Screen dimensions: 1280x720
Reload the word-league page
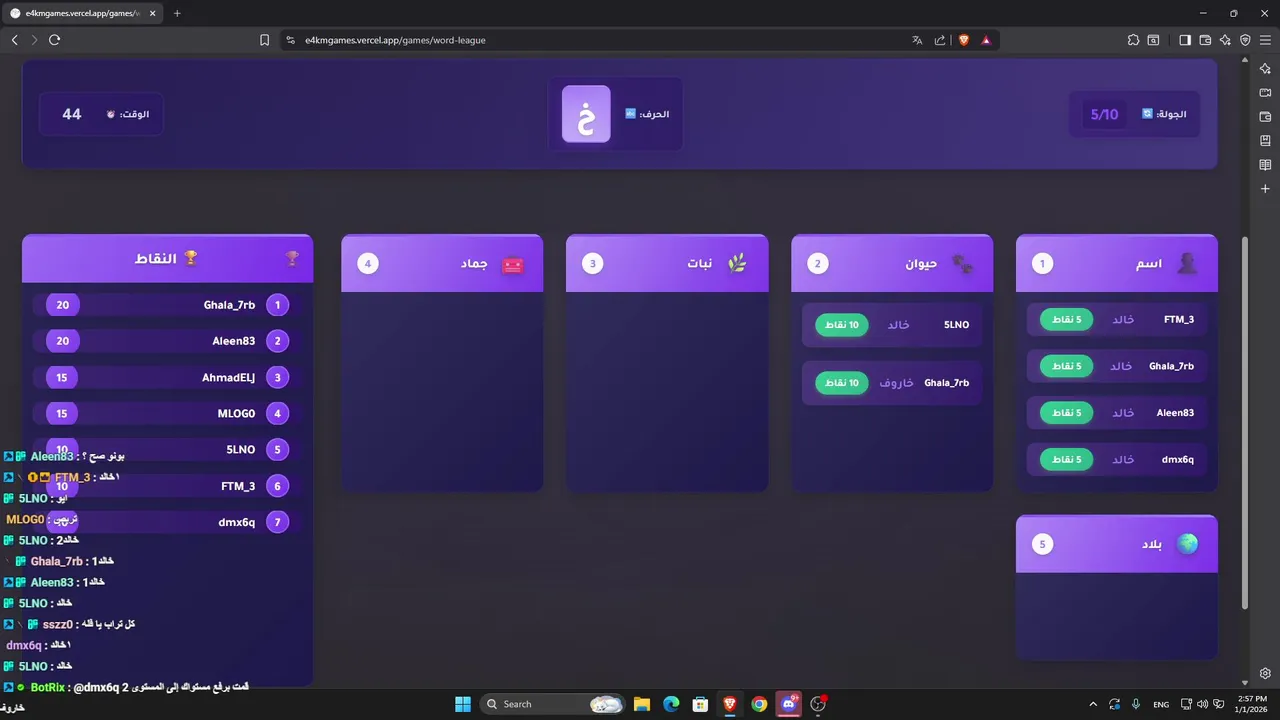[54, 40]
